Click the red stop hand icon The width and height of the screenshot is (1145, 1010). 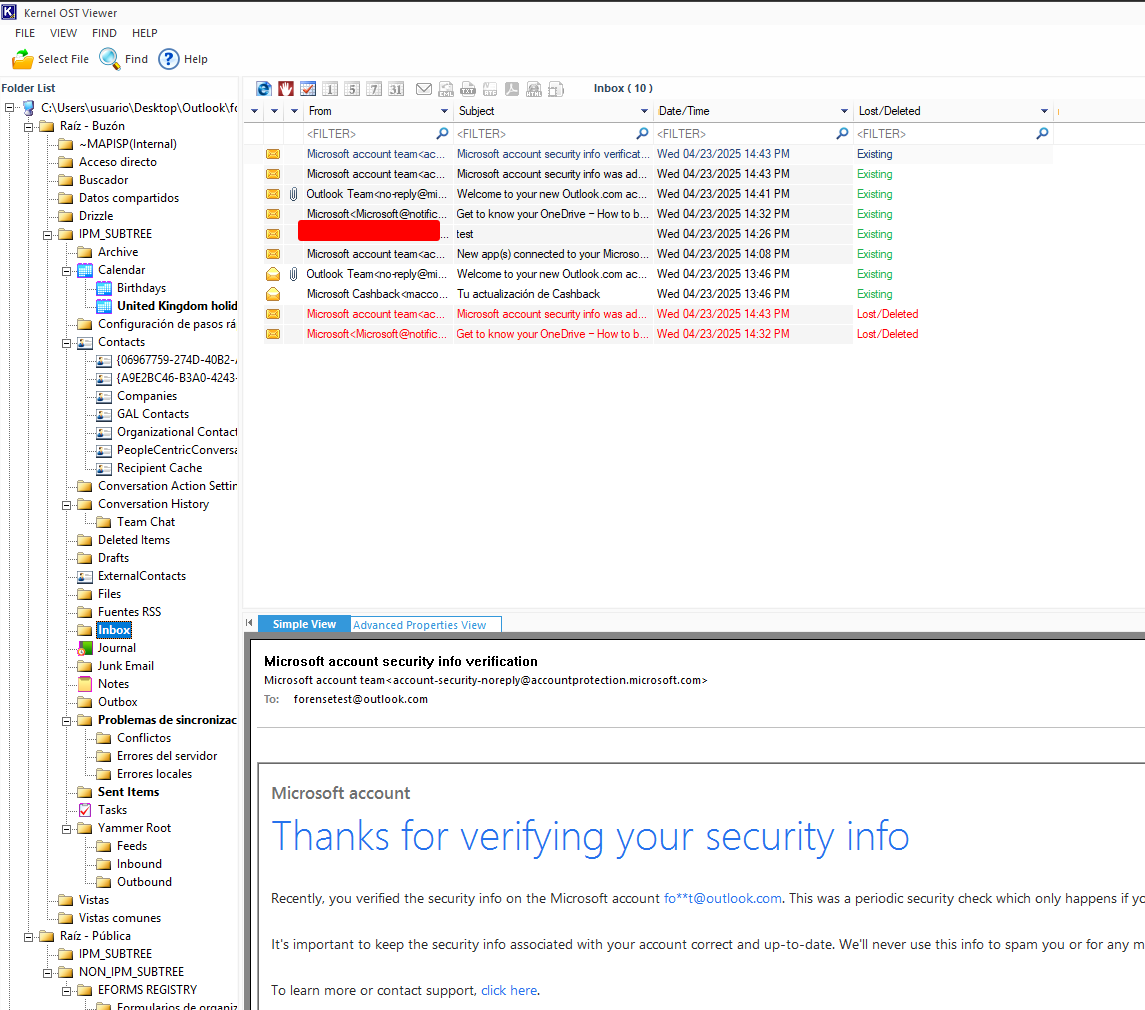point(286,88)
